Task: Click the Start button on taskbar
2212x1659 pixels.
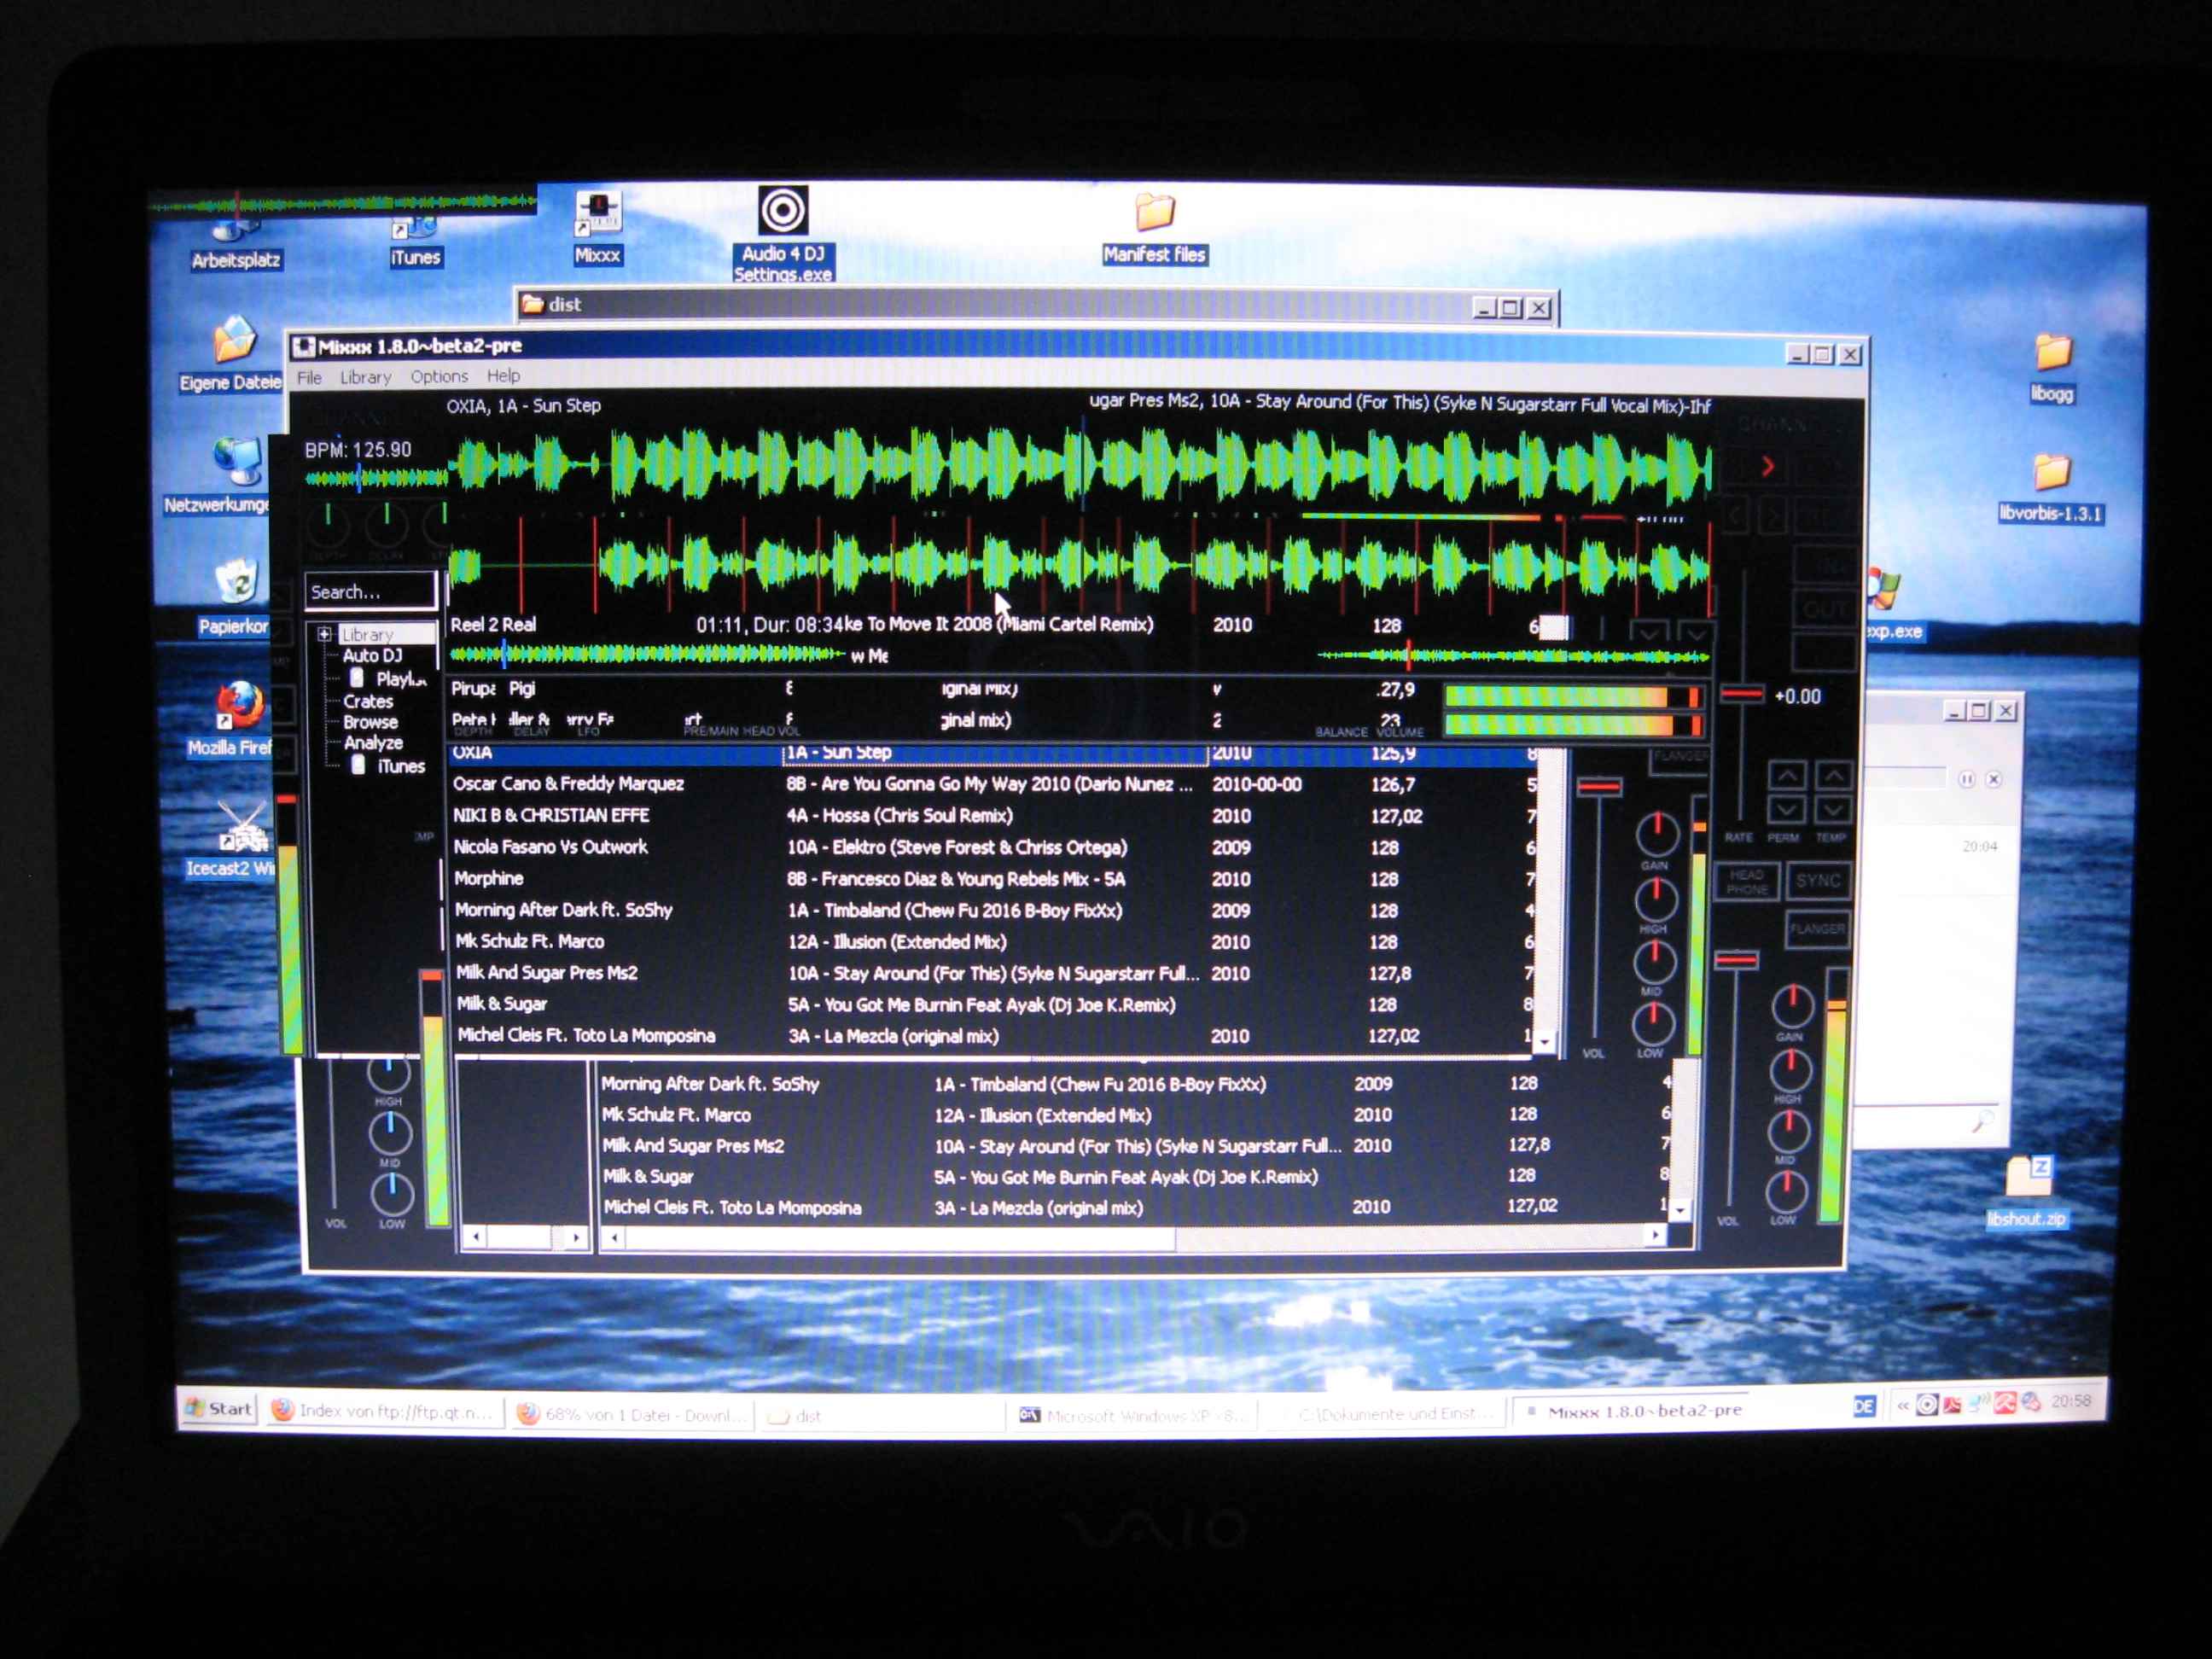Action: [219, 1409]
